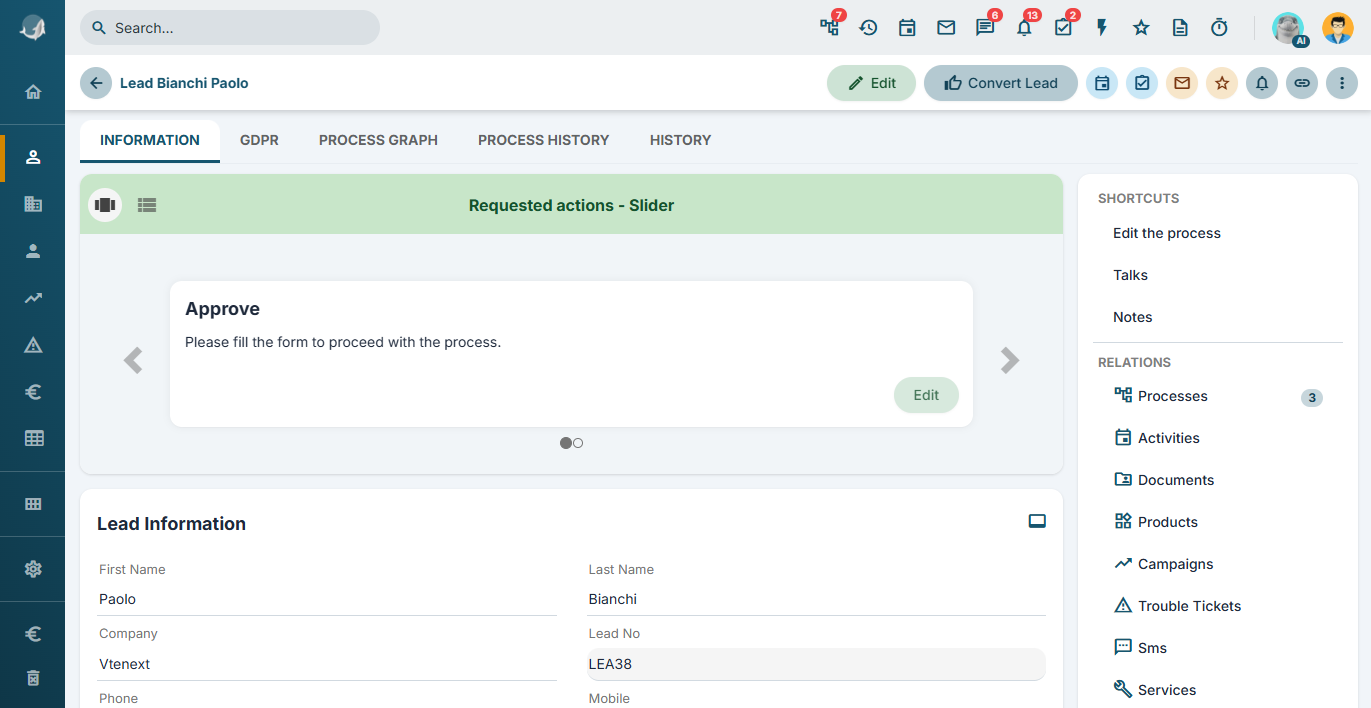Open the HISTORY tab
The height and width of the screenshot is (708, 1371).
coord(680,140)
